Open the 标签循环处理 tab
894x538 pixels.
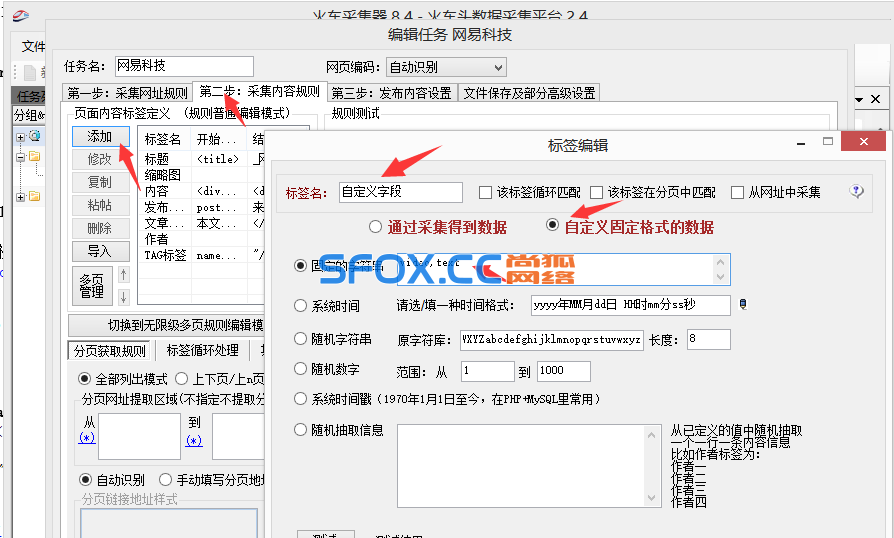(202, 350)
